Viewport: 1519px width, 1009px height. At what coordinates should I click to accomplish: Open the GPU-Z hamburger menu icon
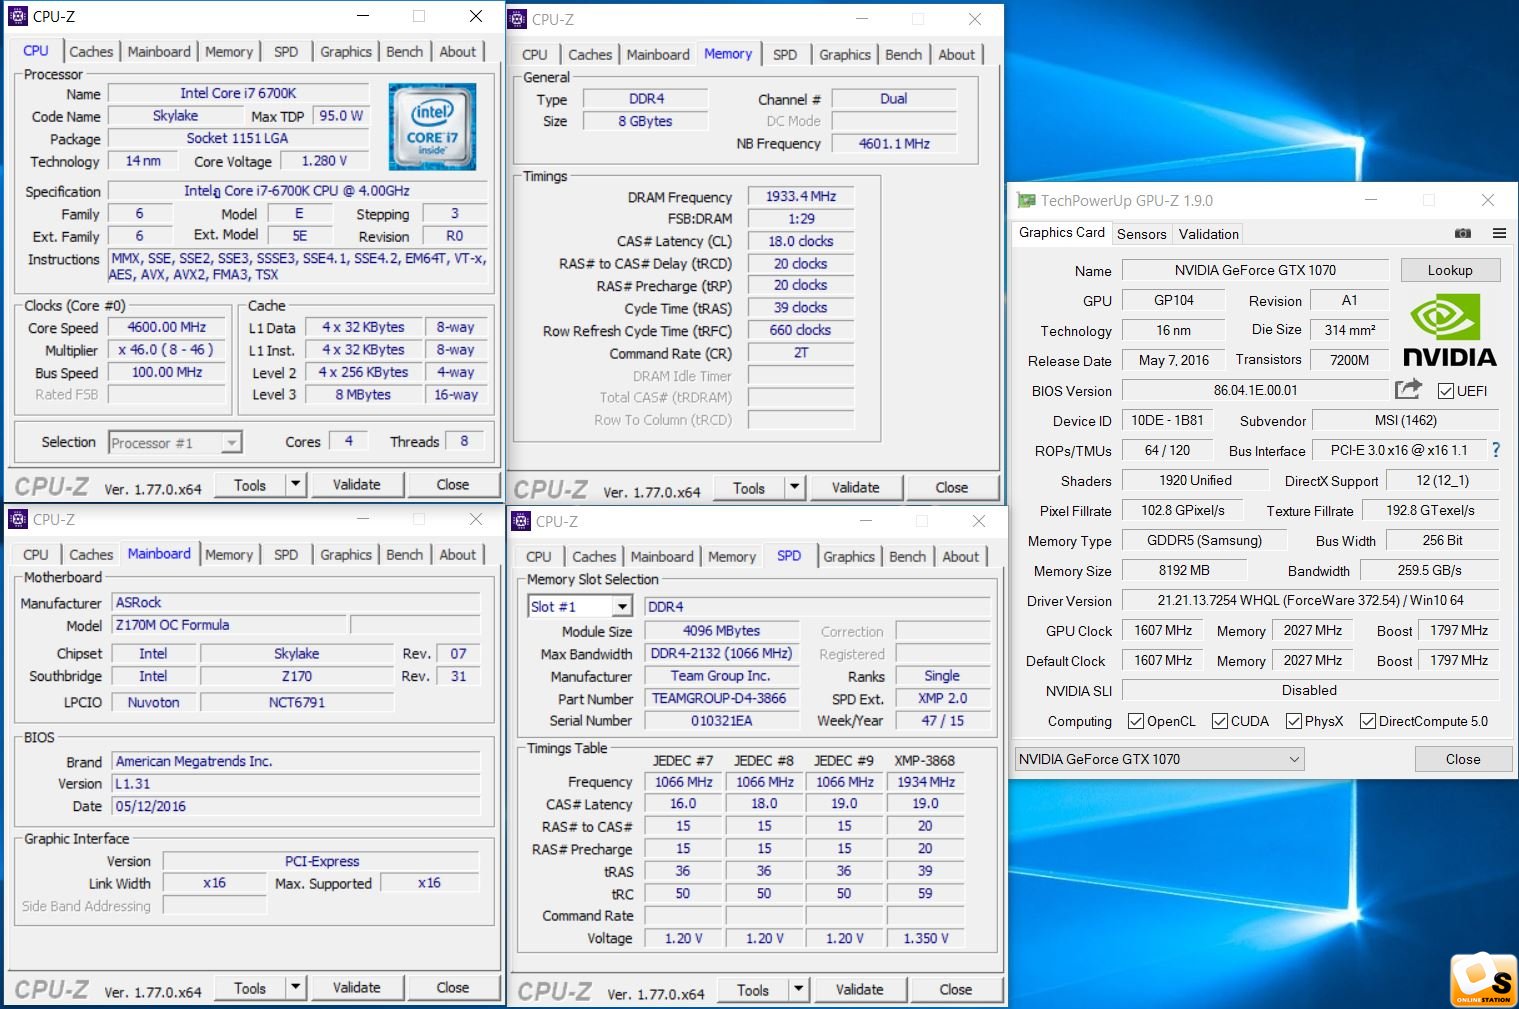tap(1499, 233)
